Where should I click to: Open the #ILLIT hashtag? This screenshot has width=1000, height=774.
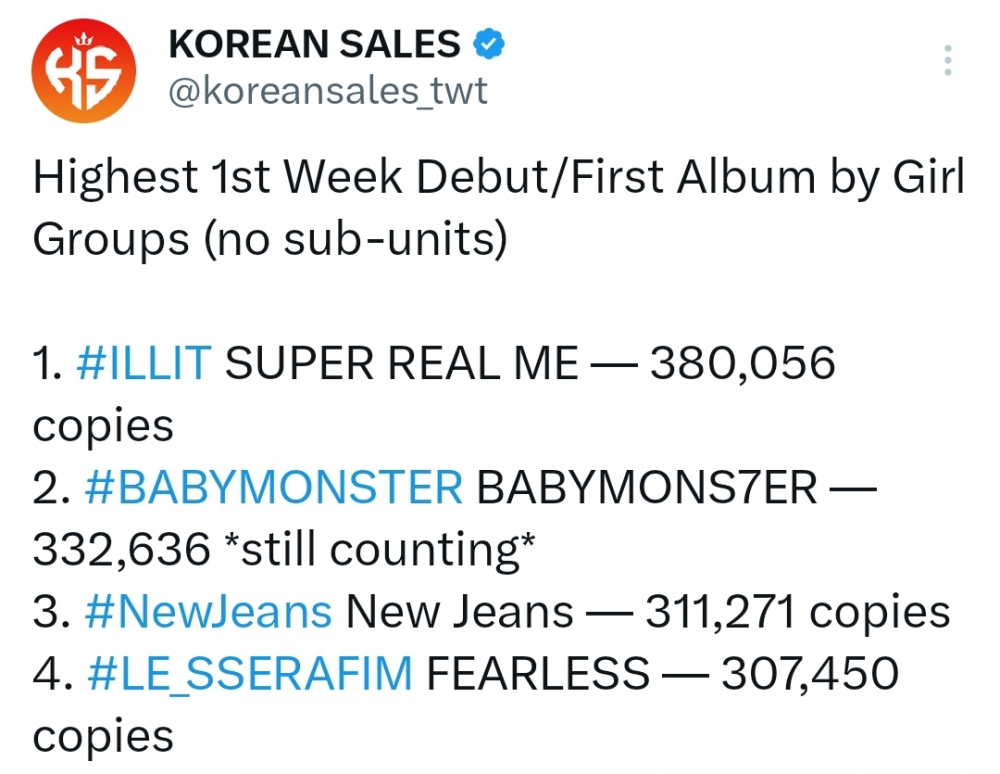click(x=143, y=363)
